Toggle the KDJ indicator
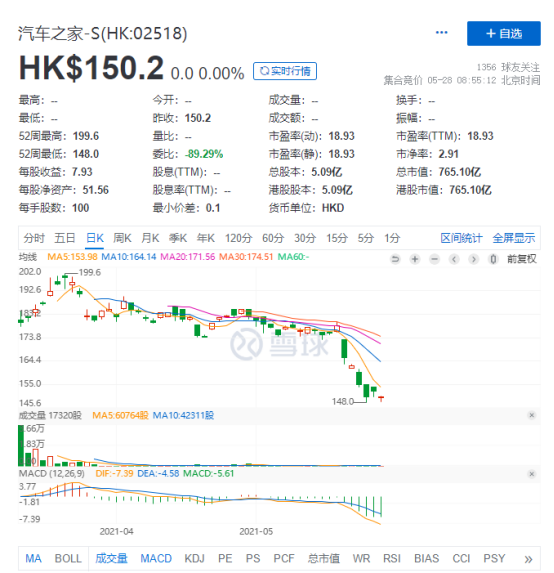 click(x=194, y=558)
